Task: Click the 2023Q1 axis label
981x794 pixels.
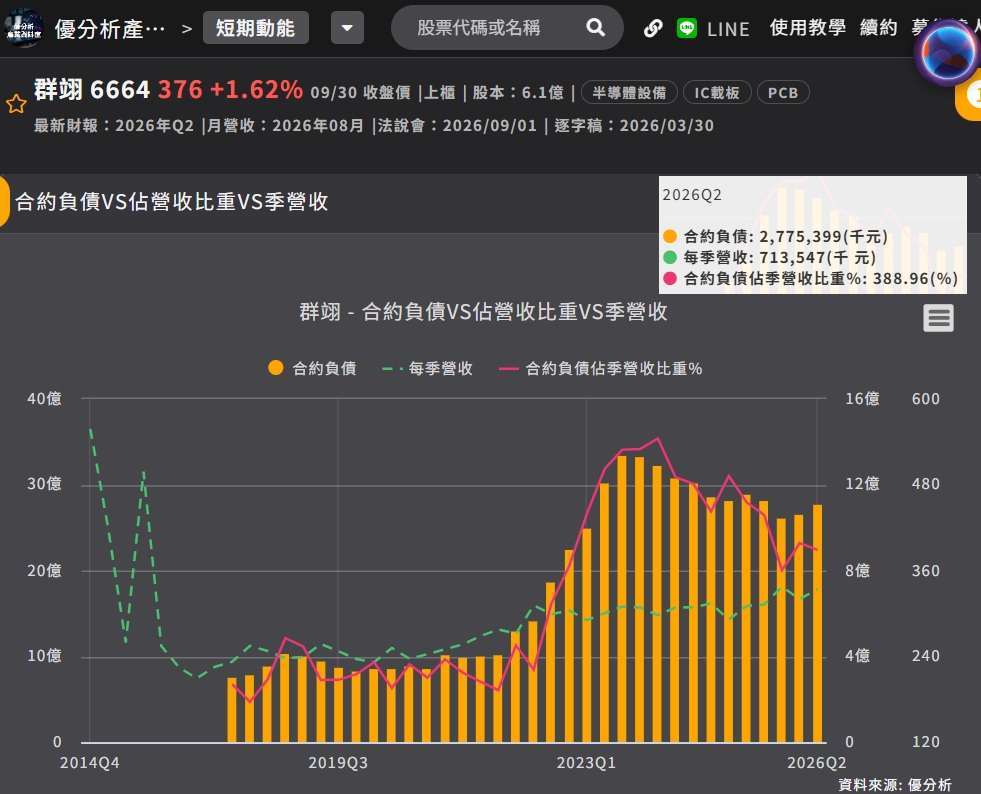Action: pos(586,763)
